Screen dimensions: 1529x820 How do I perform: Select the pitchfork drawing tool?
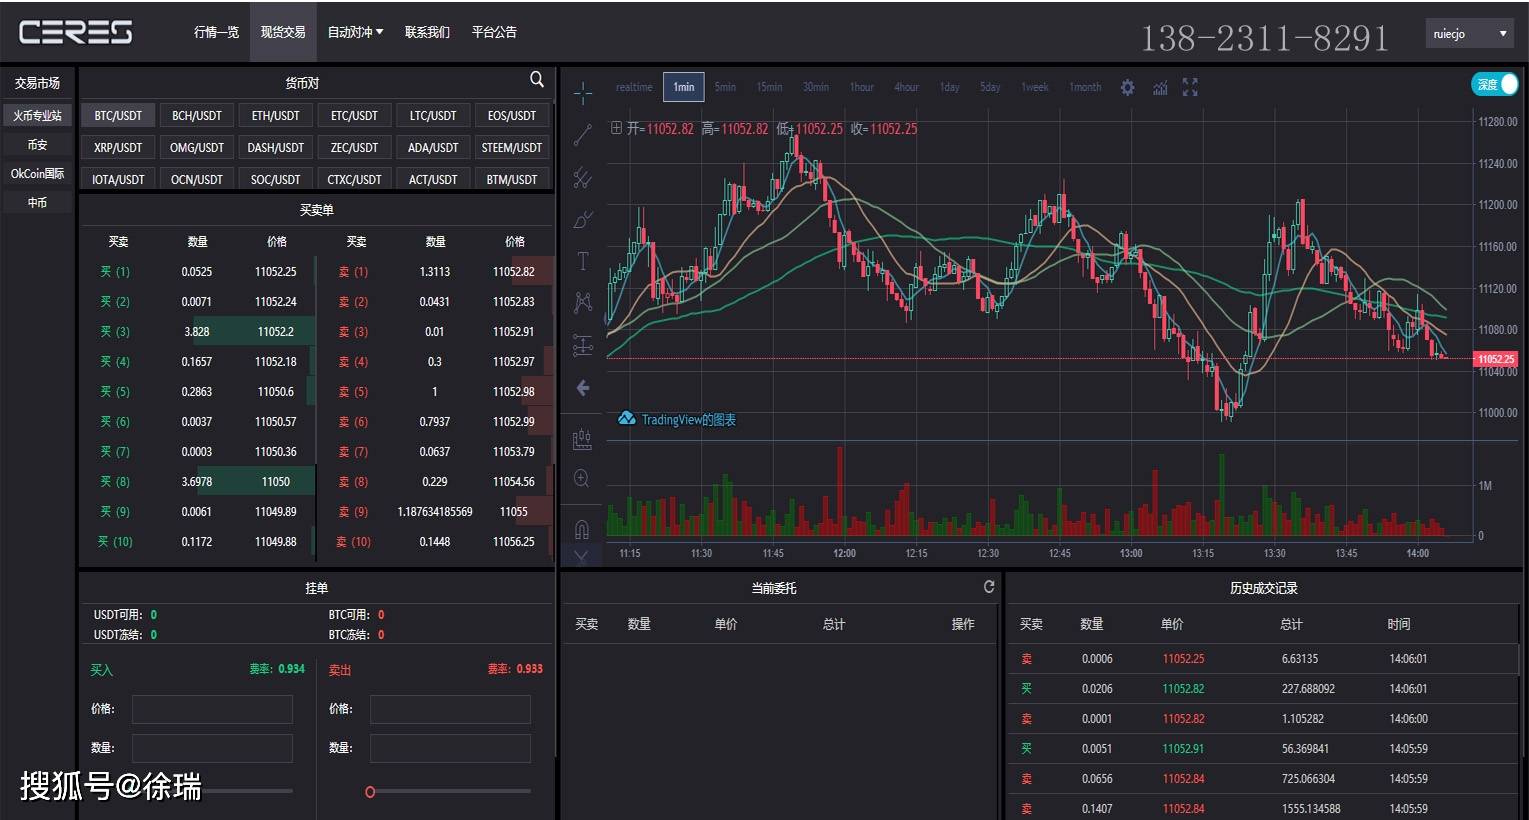(583, 178)
